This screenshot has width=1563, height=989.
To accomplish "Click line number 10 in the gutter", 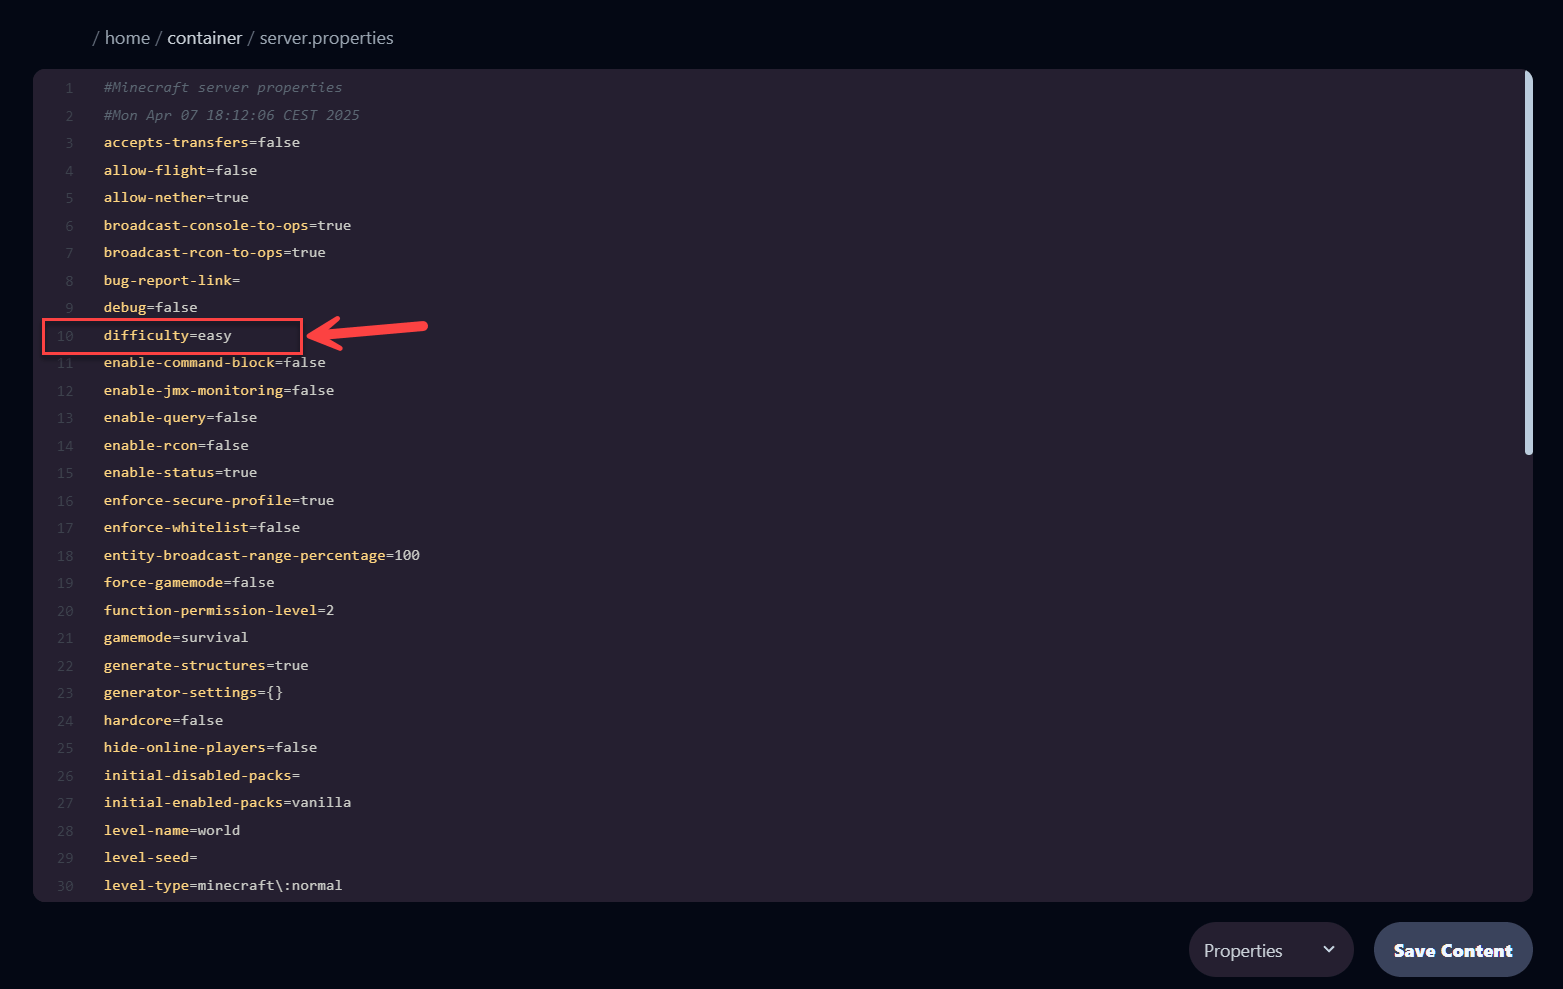I will 65,336.
